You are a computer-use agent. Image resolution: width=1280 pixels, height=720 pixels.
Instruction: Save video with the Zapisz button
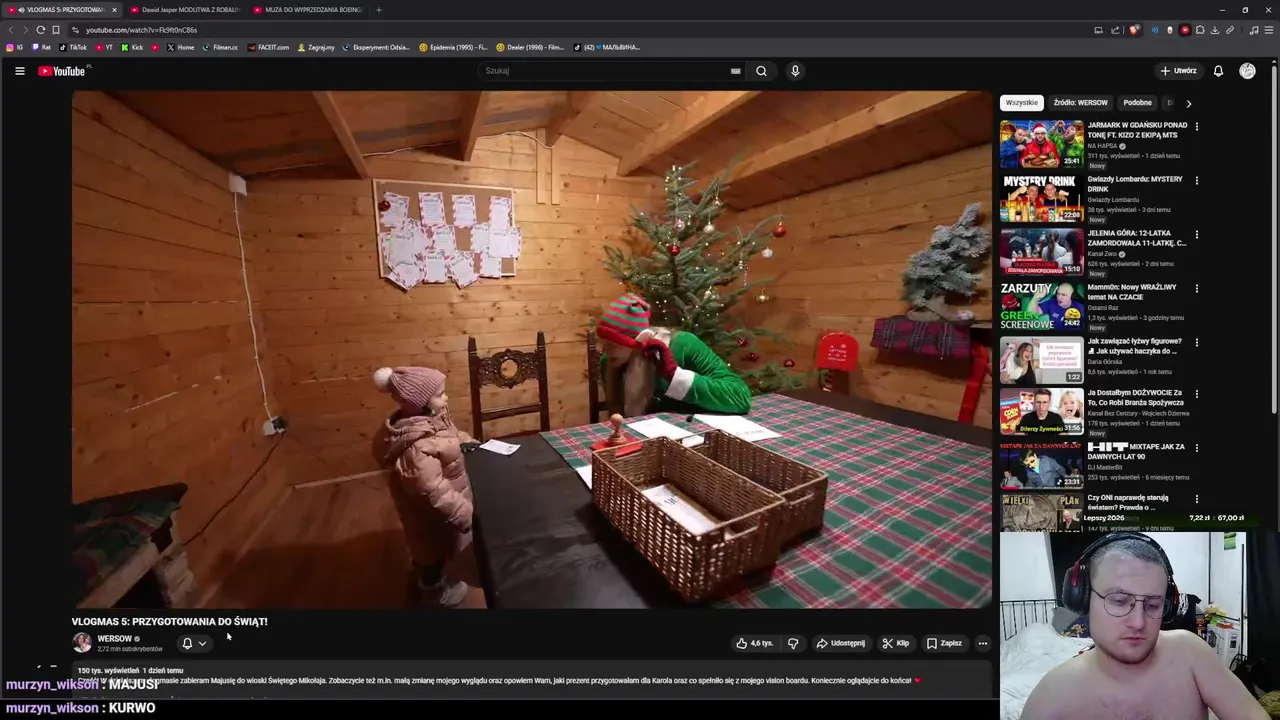click(944, 643)
